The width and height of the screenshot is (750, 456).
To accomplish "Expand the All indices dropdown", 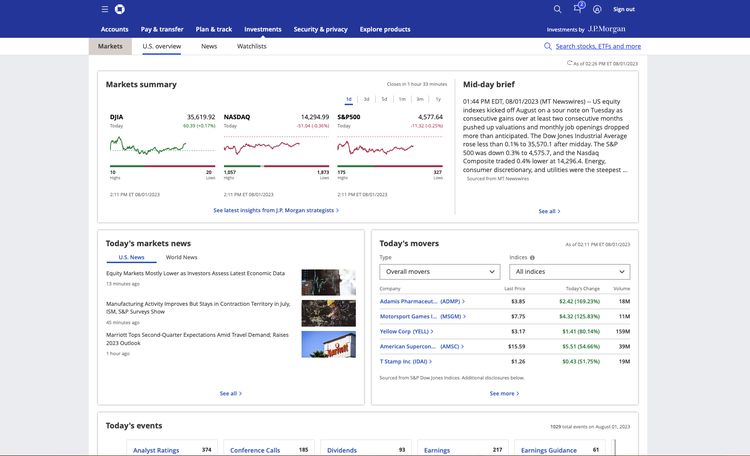I will point(570,272).
